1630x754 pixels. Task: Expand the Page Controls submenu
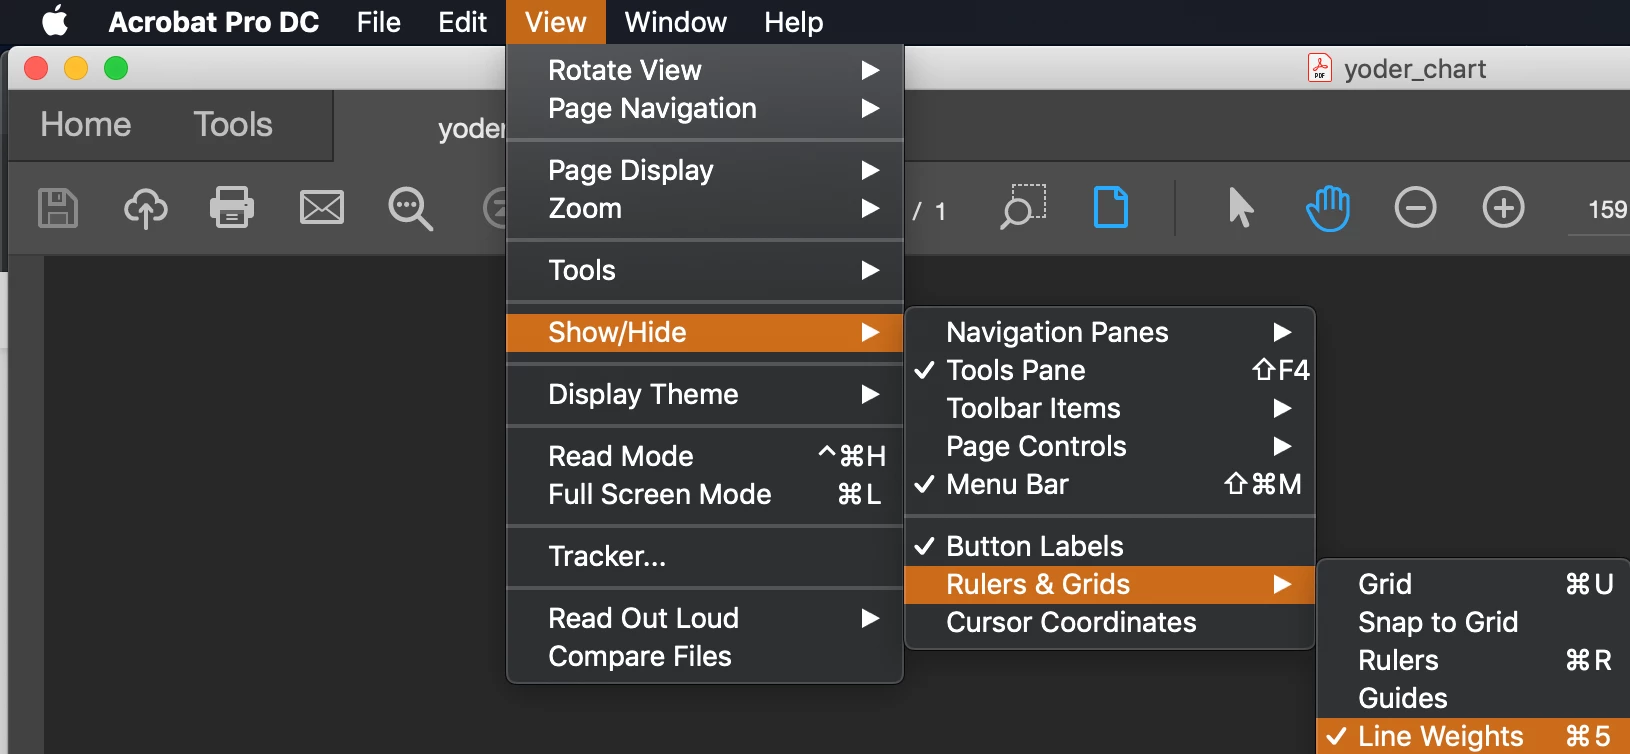pyautogui.click(x=1110, y=446)
